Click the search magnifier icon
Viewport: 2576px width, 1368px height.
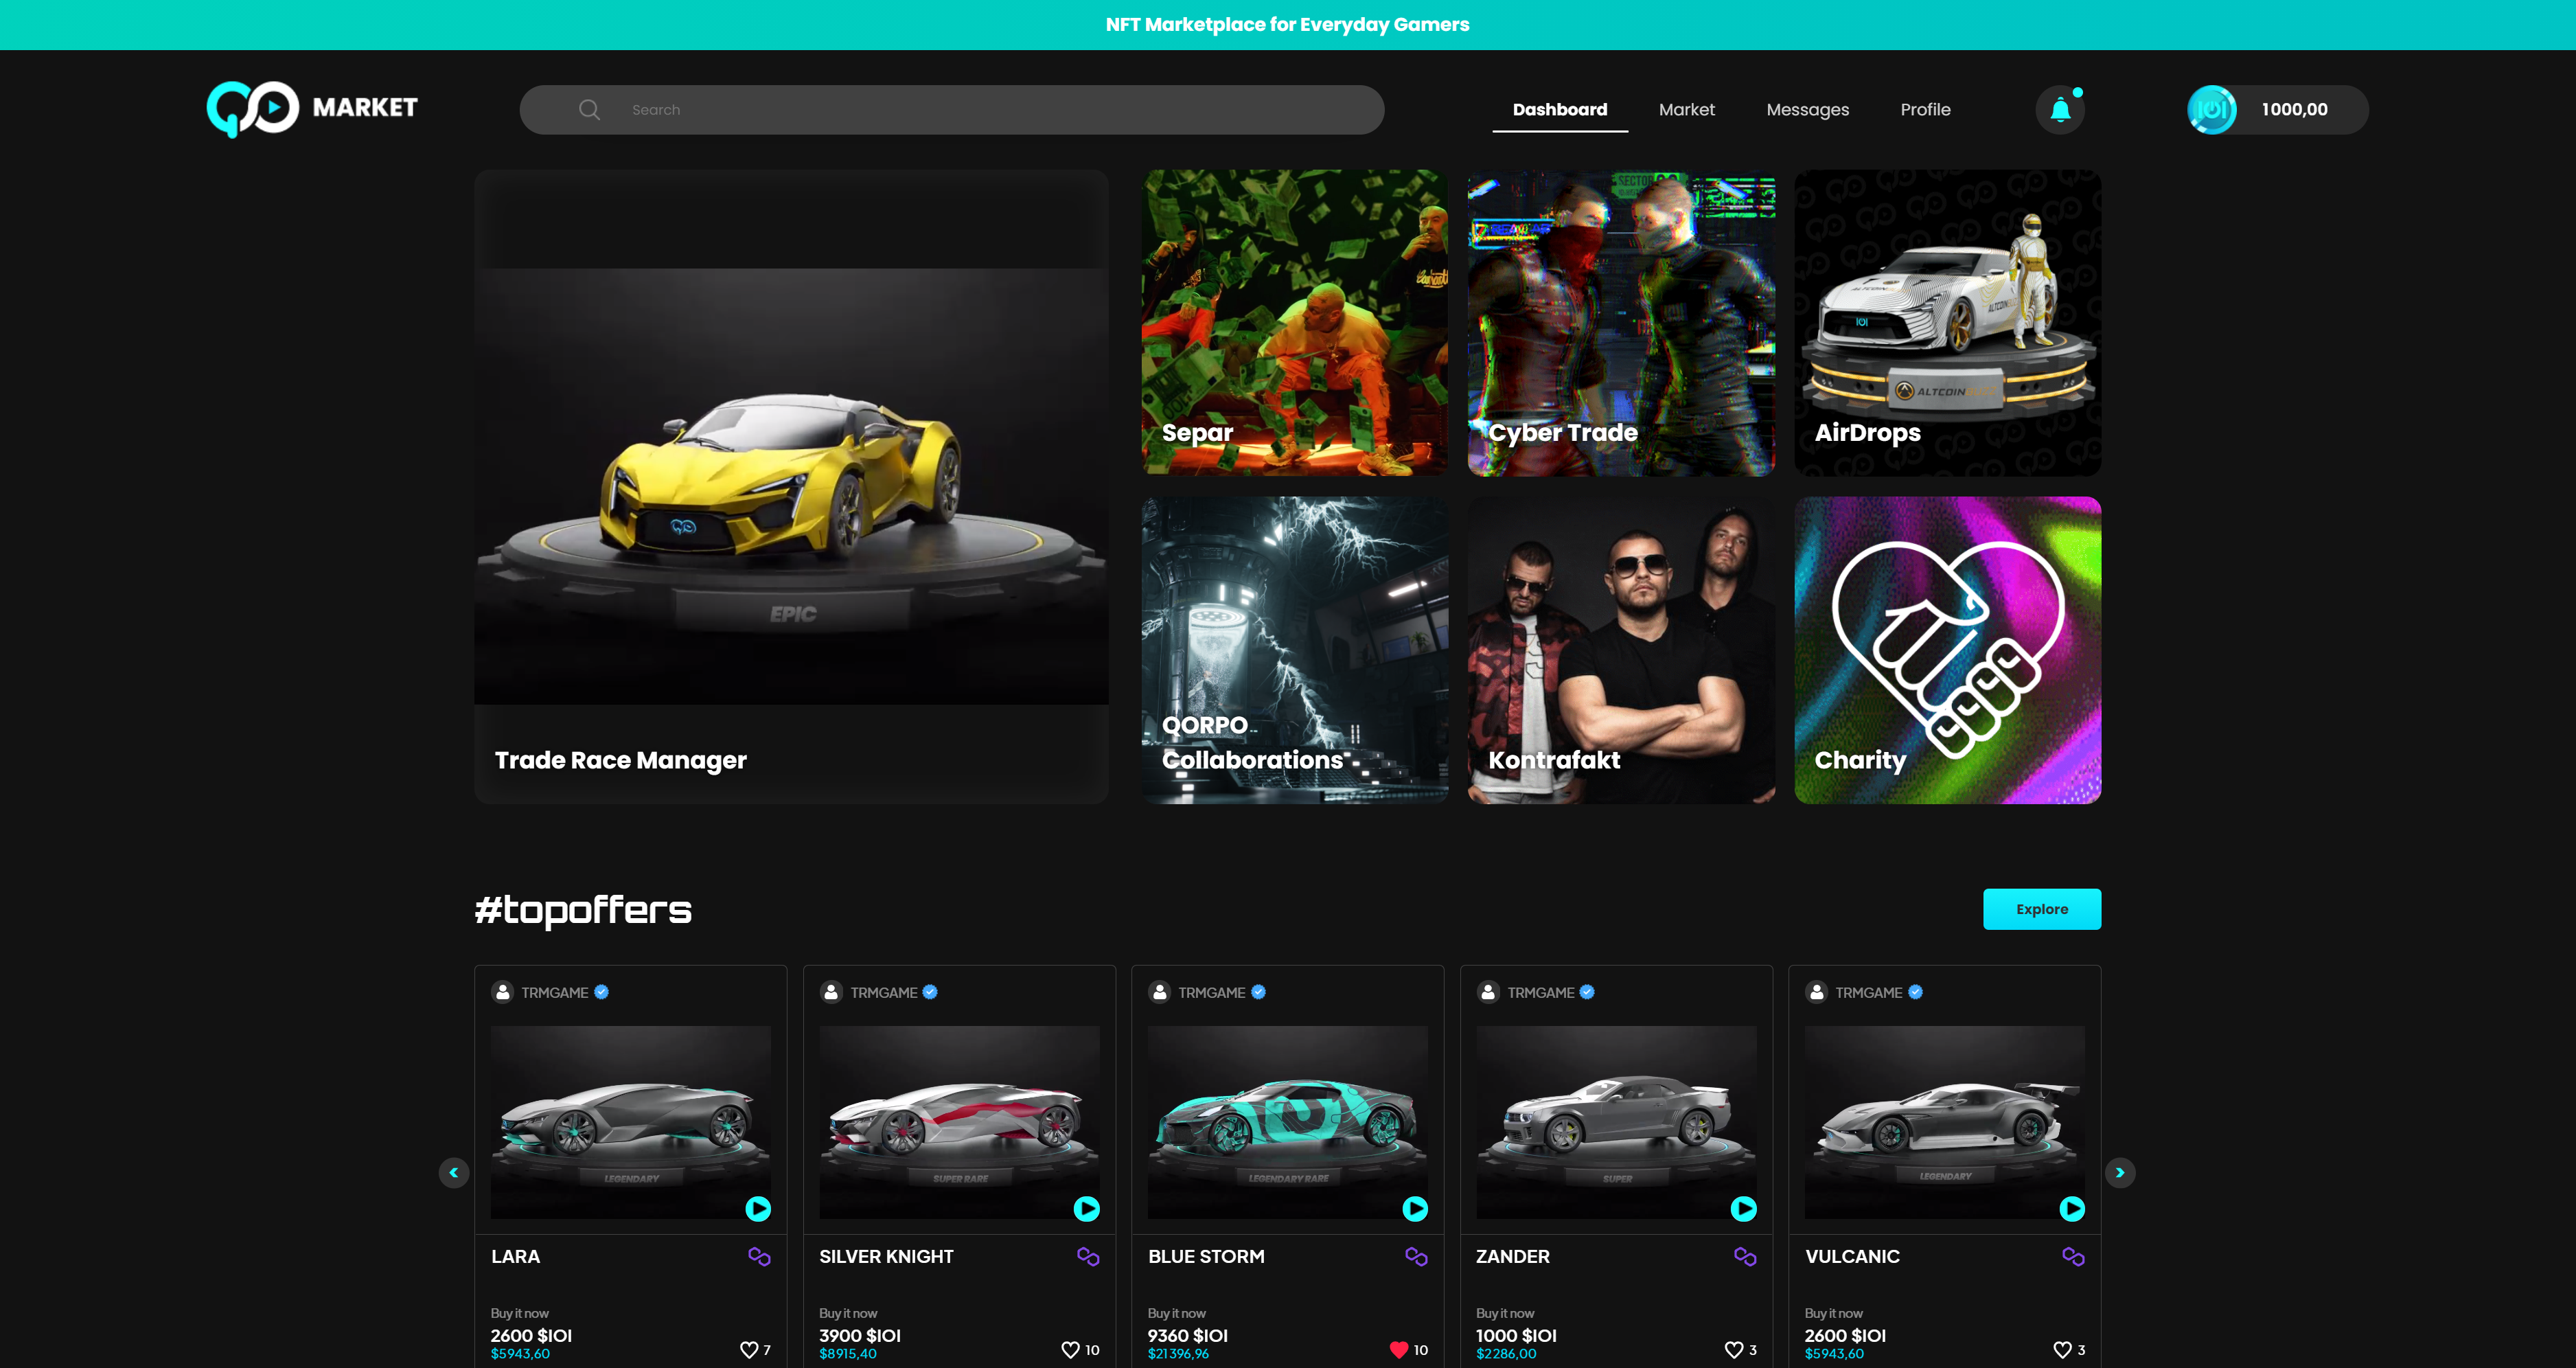[x=589, y=110]
